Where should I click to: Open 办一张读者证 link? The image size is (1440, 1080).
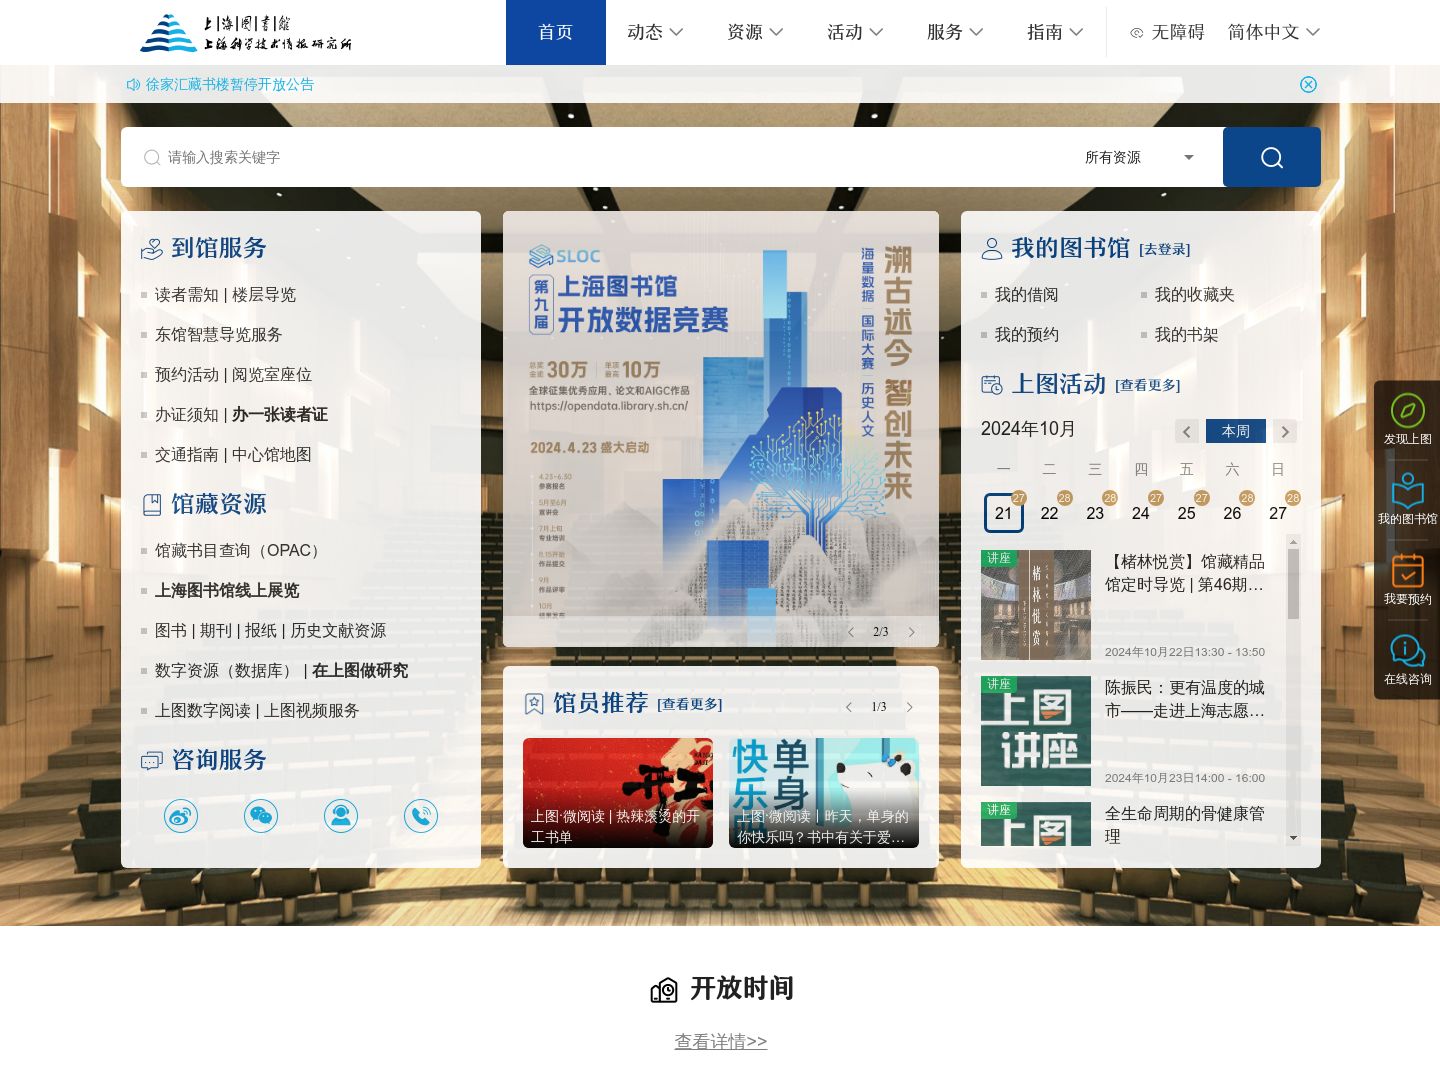pos(280,415)
